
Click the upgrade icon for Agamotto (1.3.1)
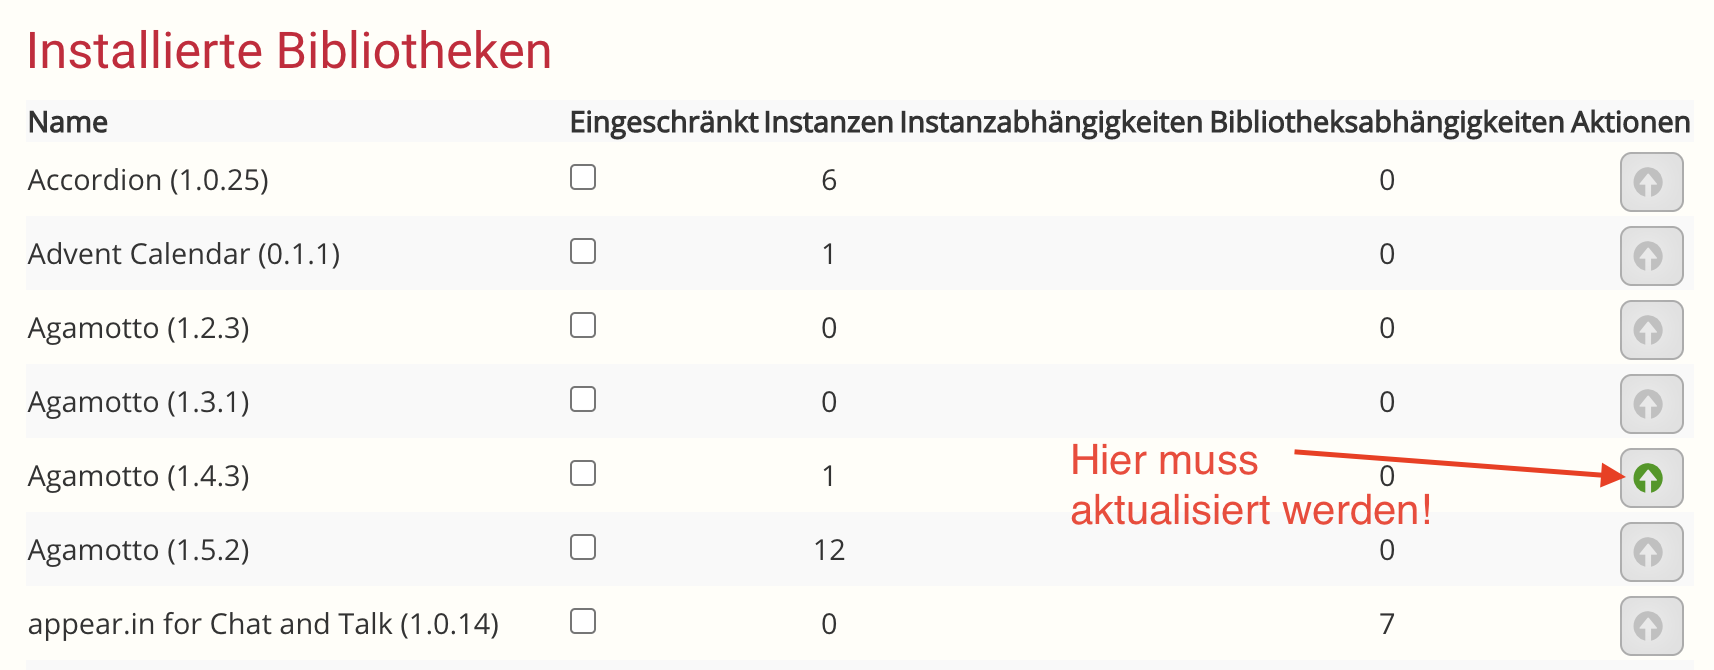click(x=1650, y=404)
